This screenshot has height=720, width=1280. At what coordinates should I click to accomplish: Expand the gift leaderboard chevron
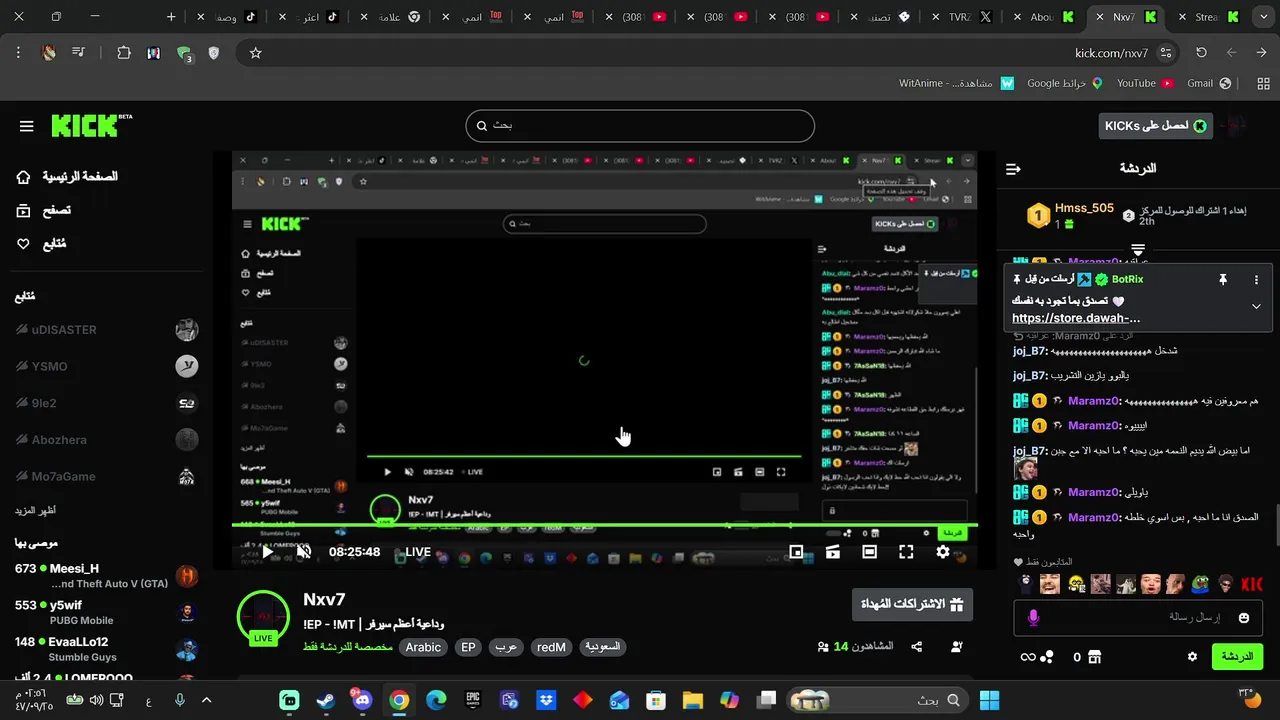click(1138, 248)
